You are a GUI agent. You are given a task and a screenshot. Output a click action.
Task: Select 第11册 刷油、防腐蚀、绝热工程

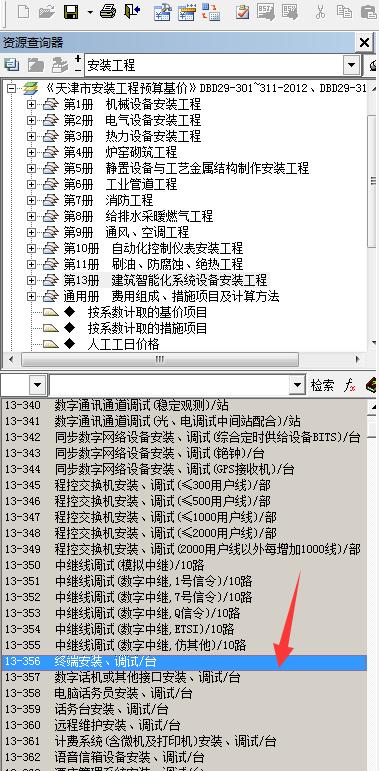pyautogui.click(x=153, y=264)
